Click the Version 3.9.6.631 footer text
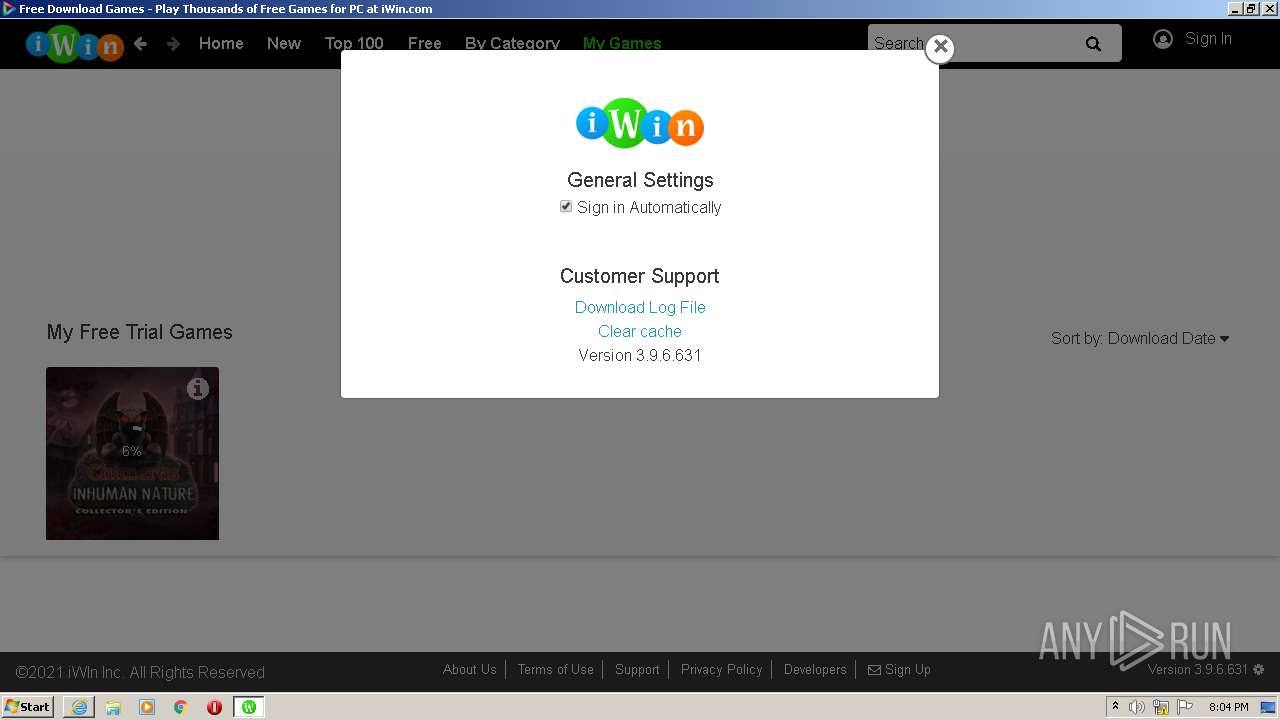 coord(1198,669)
